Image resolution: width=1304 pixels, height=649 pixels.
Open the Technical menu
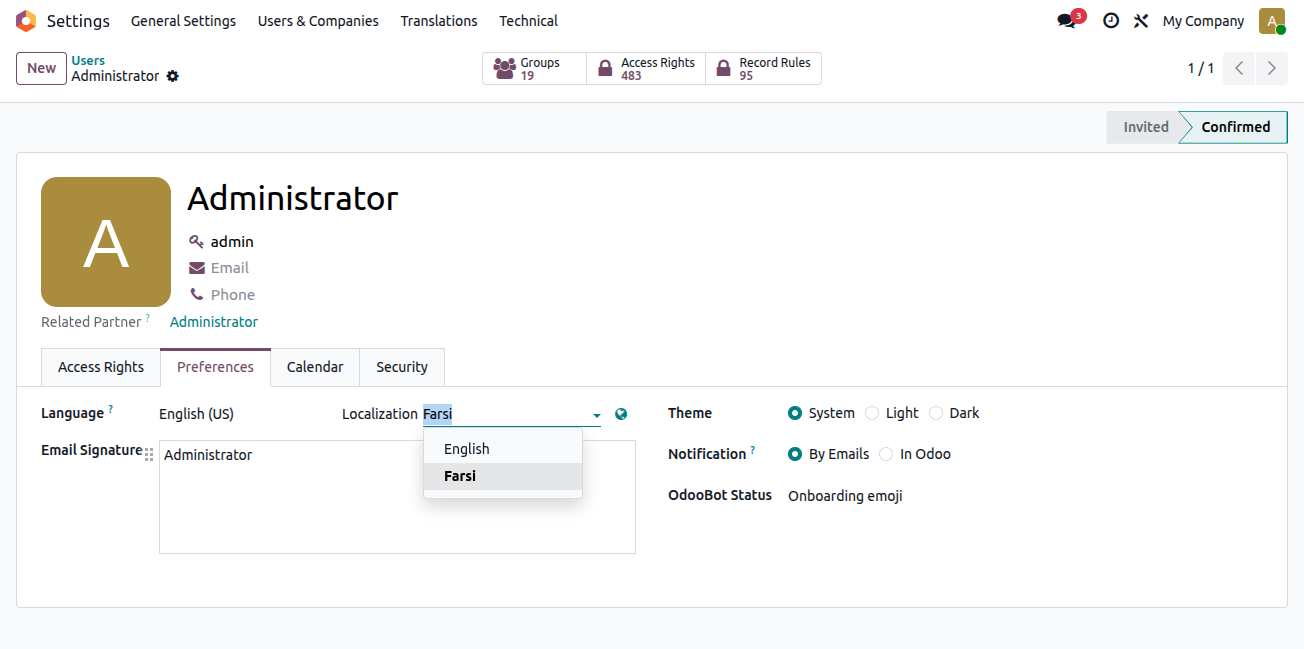tap(529, 21)
